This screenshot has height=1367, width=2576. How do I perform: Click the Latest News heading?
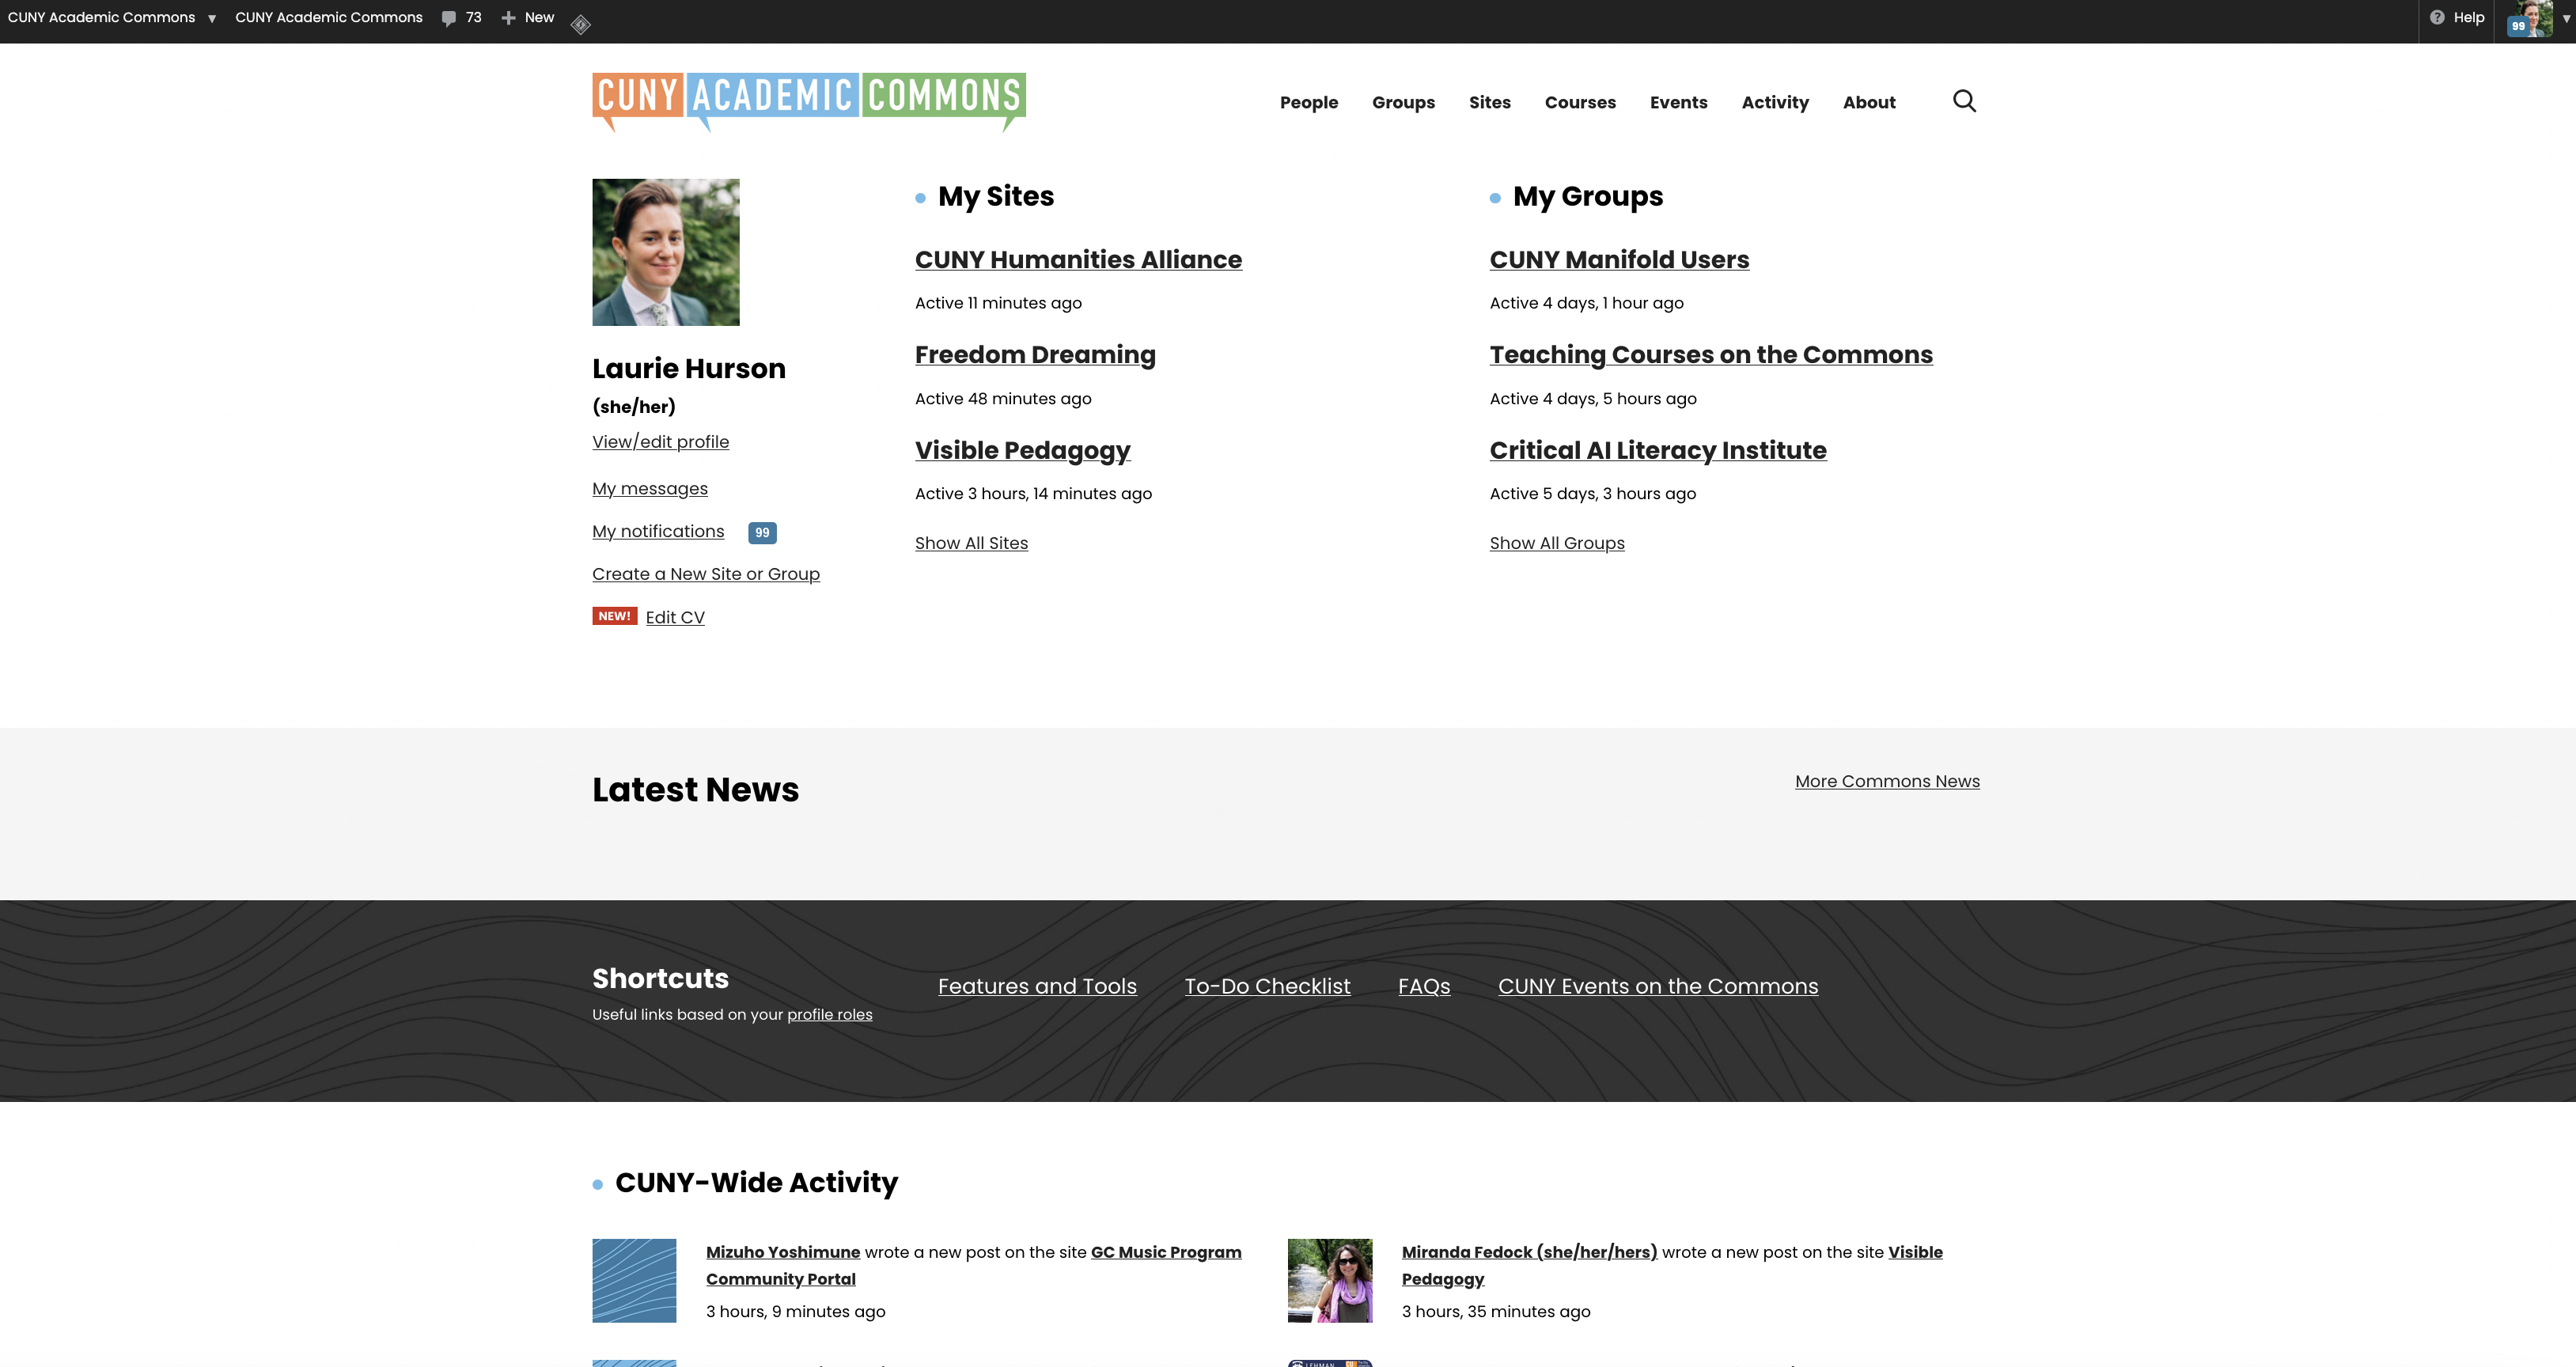tap(695, 790)
